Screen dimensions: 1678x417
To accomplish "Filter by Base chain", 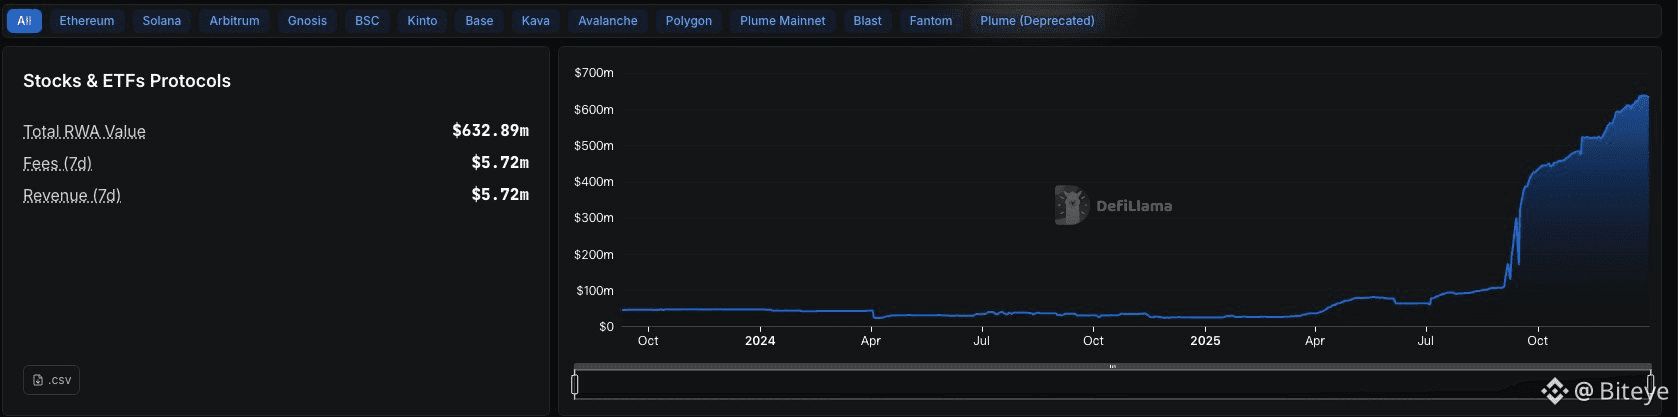I will (x=479, y=20).
